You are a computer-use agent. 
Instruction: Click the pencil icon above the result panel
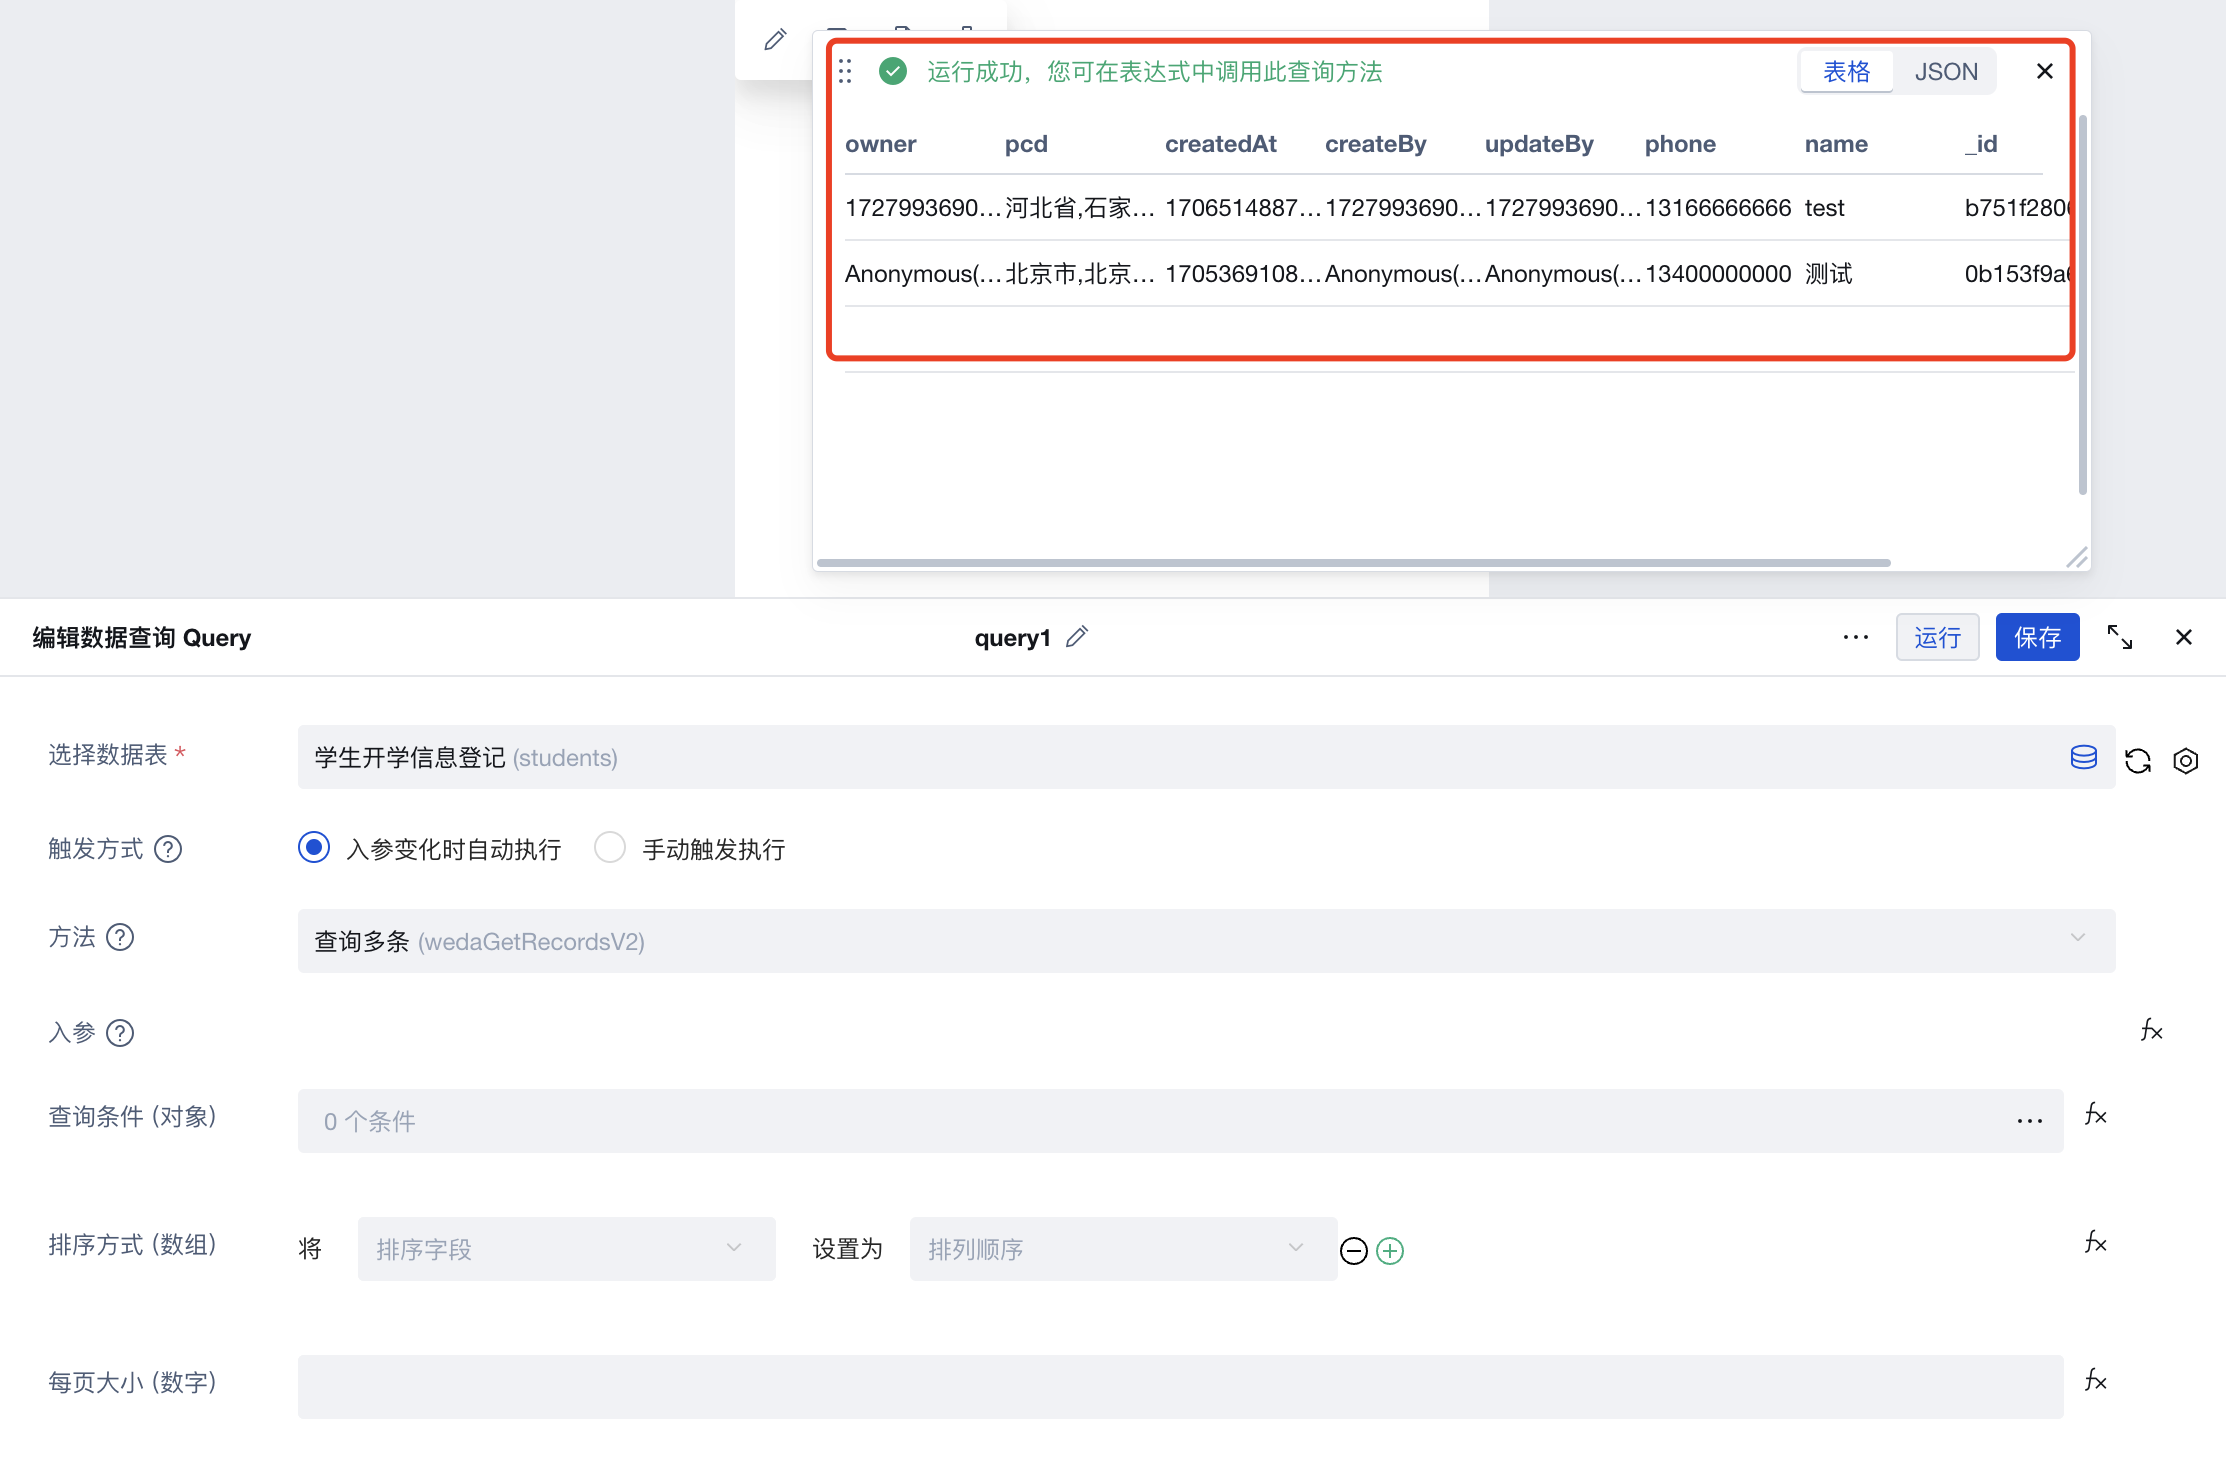775,40
